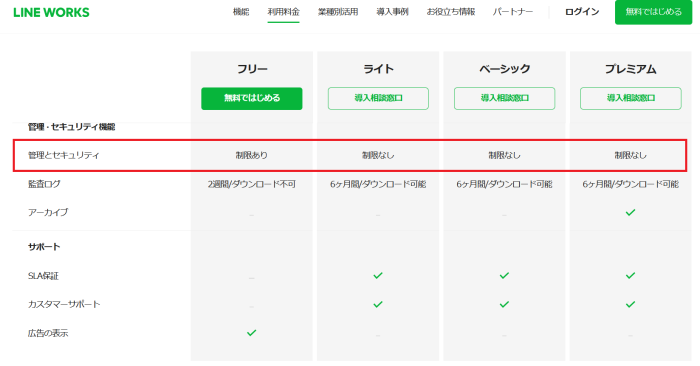Select the 利用料金 nav item
The width and height of the screenshot is (700, 366).
[283, 12]
